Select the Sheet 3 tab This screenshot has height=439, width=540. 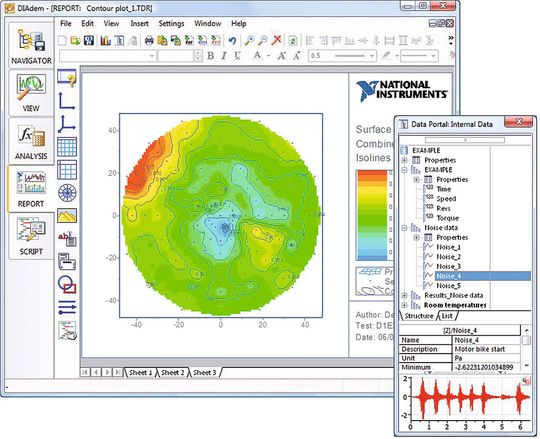(205, 372)
